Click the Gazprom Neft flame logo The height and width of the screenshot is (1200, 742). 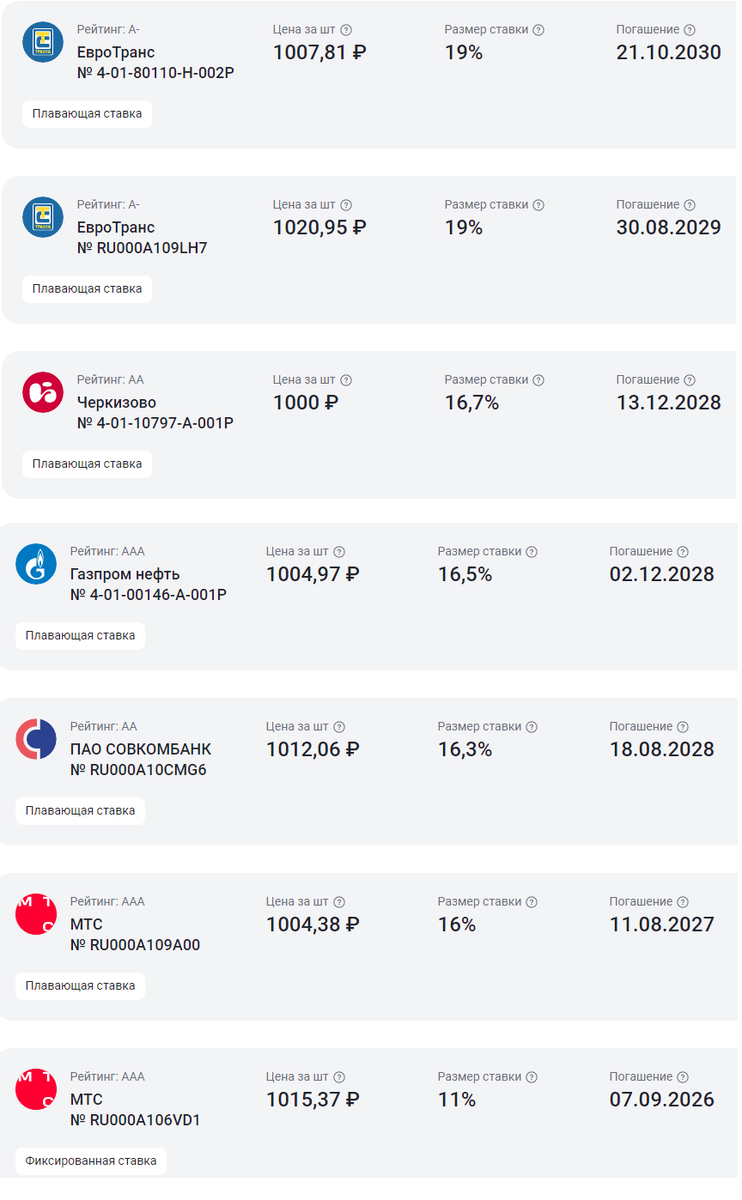36,564
